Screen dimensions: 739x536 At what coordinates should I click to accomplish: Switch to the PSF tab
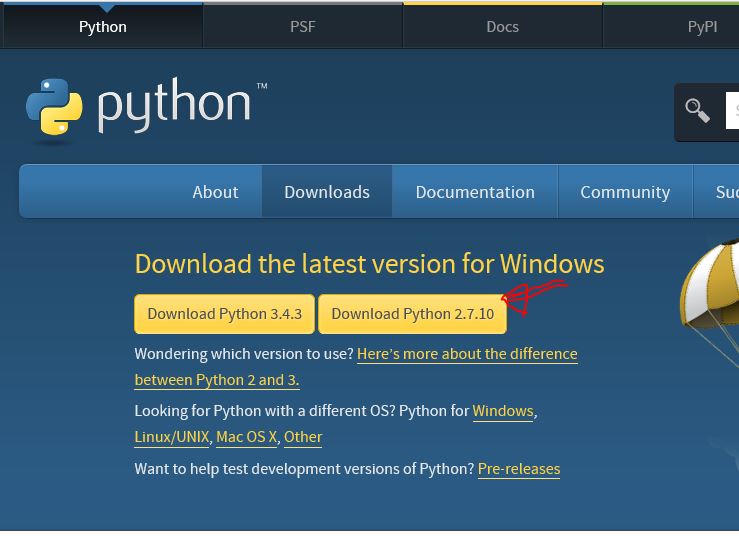point(303,27)
